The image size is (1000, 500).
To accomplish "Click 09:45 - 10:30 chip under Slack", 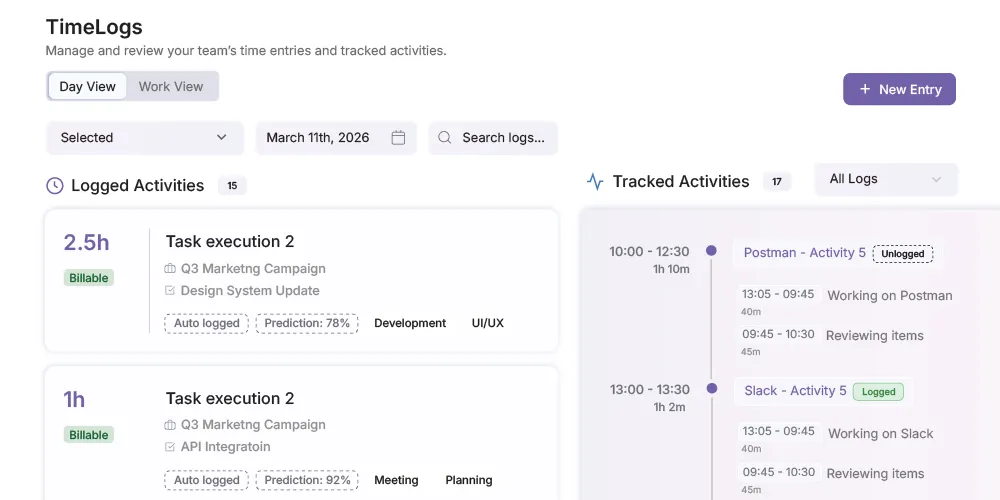I will point(778,472).
